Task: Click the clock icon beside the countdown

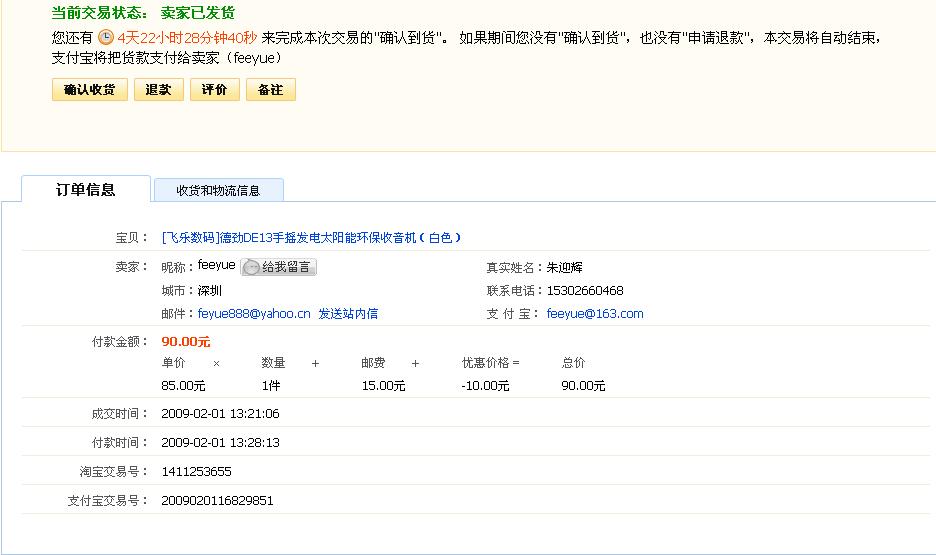Action: click(x=105, y=37)
